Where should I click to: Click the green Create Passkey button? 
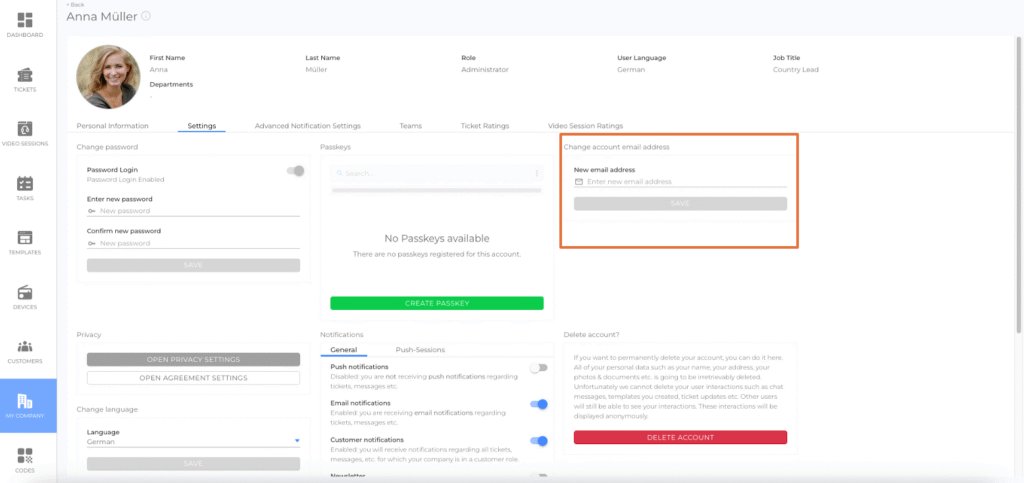click(437, 303)
